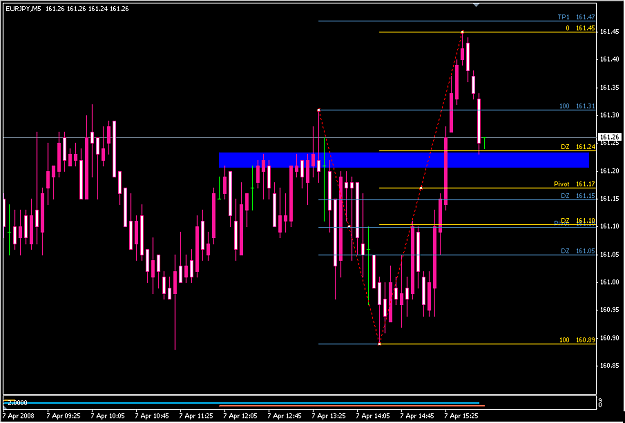
Task: Click the current price tag 161.26
Action: click(x=608, y=137)
